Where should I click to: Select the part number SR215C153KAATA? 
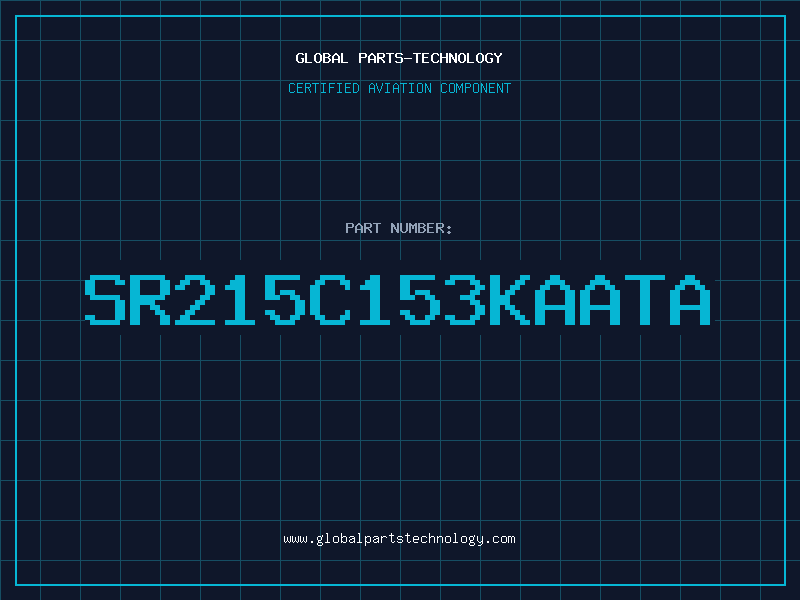(397, 300)
